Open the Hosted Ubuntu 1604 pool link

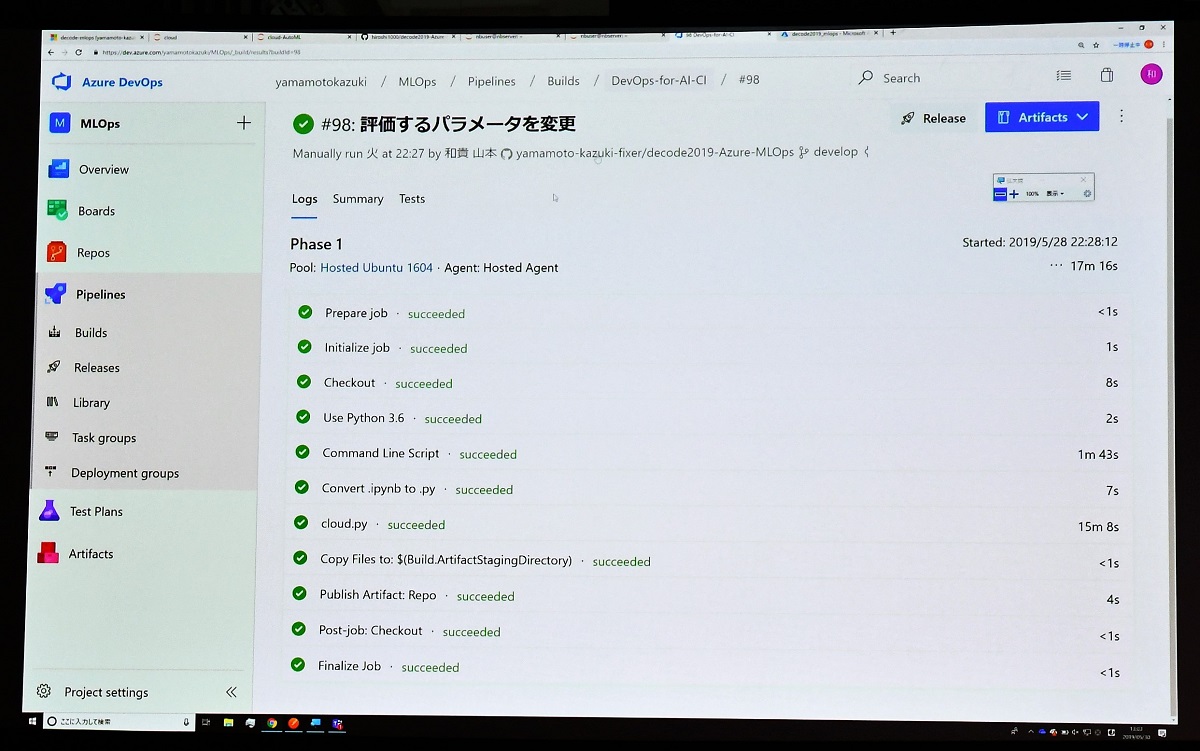pos(376,268)
